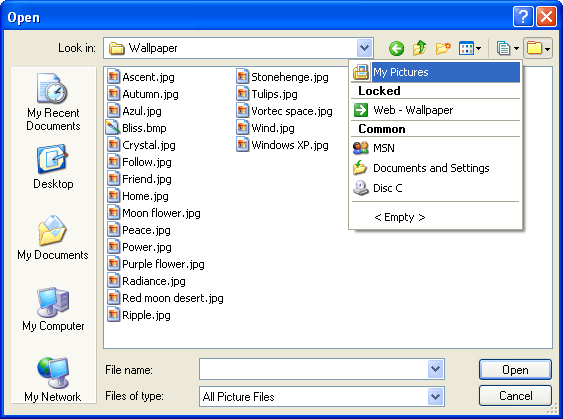This screenshot has height=419, width=563.
Task: Select the Friend.jpg file icon
Action: point(113,179)
